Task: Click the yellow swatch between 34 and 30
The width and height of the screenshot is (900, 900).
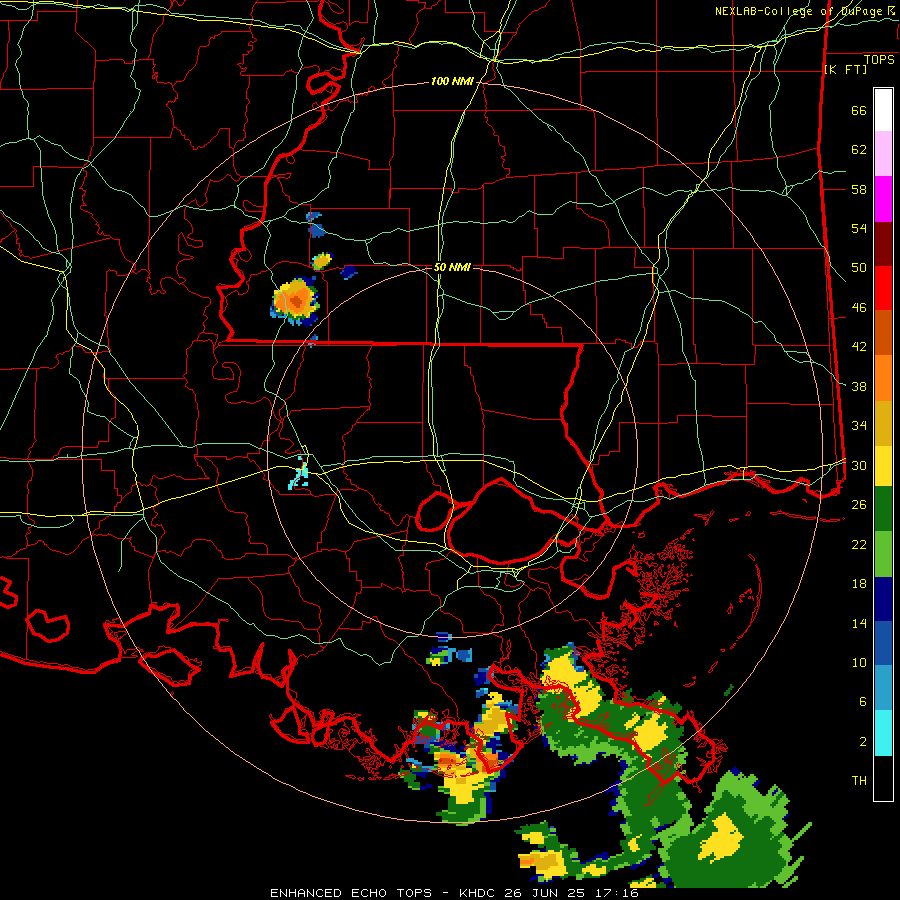Action: pyautogui.click(x=883, y=466)
